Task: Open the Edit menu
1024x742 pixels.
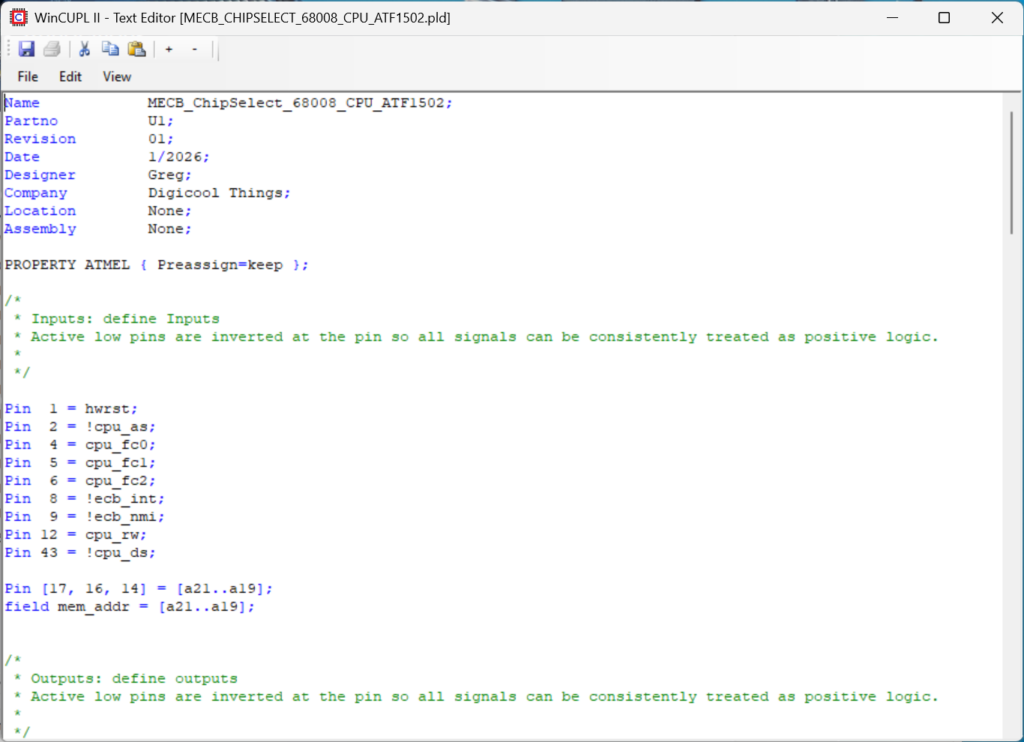Action: point(70,76)
